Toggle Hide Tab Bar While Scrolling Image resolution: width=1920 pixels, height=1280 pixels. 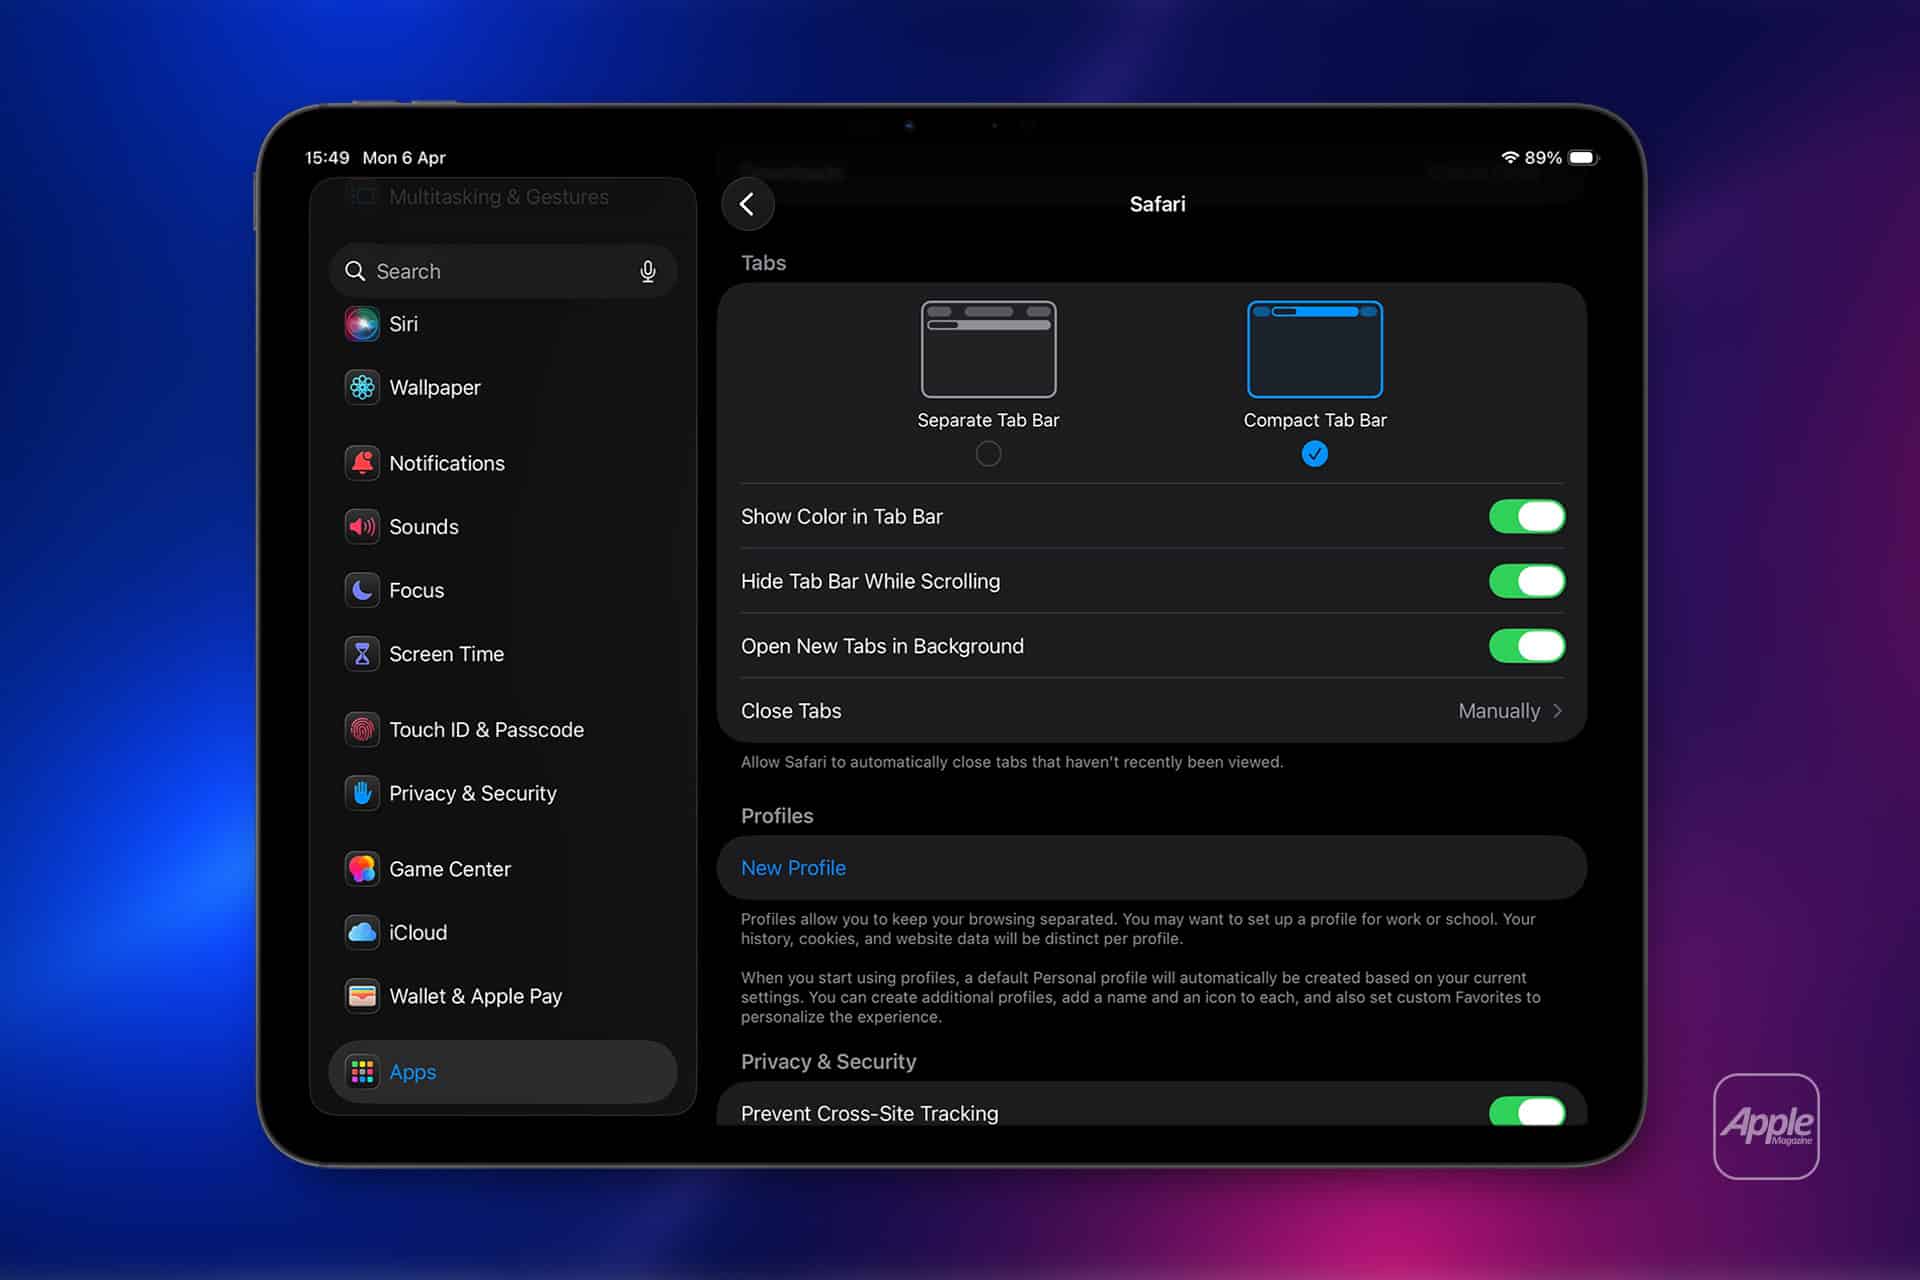pyautogui.click(x=1527, y=581)
